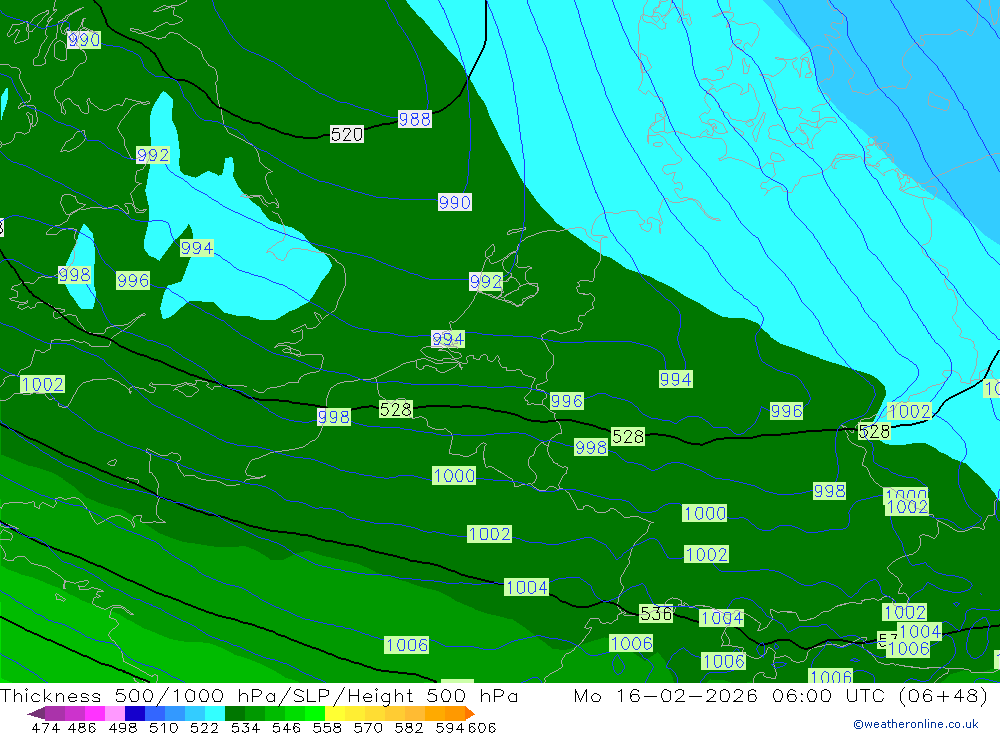
Task: Select the legend value 558
Action: point(327,728)
